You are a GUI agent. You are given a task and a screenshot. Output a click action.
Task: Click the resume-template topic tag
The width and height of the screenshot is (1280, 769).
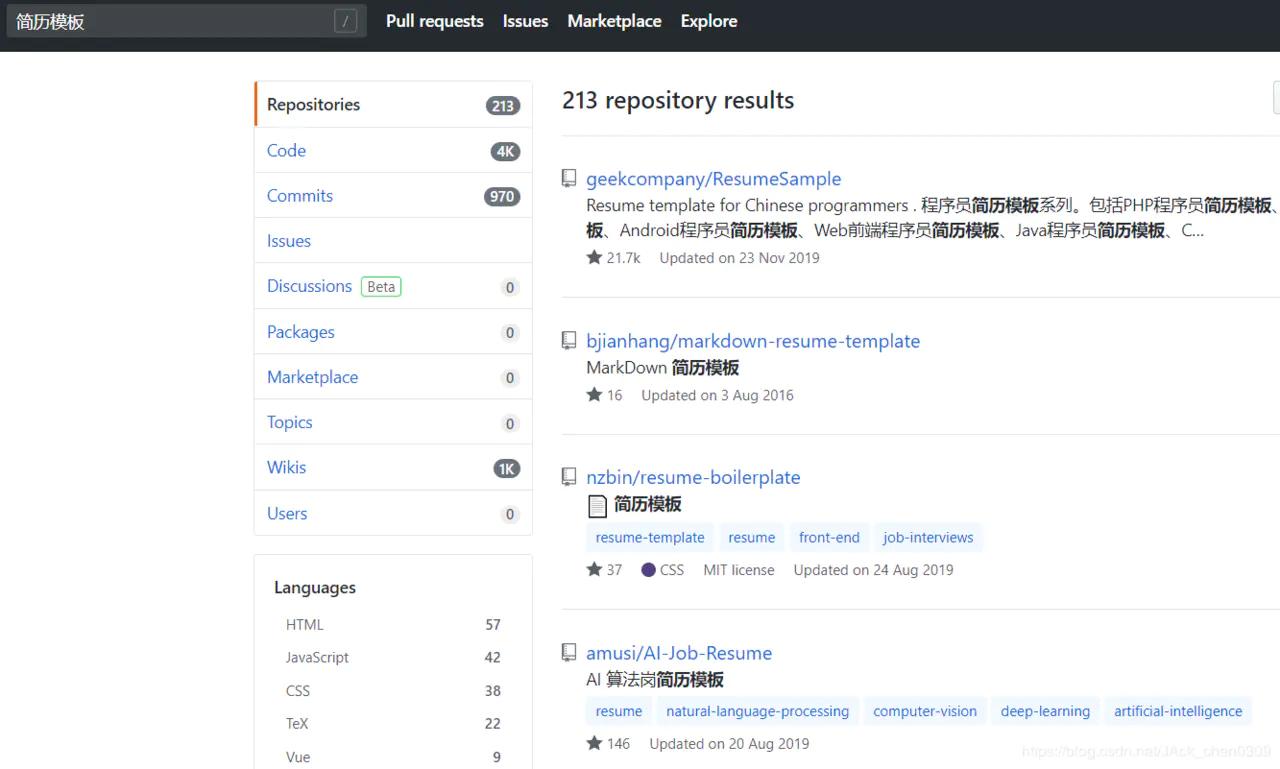[x=650, y=537]
